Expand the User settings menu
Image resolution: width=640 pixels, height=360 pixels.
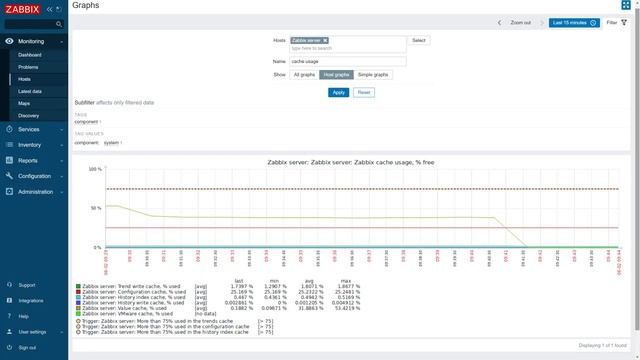(x=62, y=332)
